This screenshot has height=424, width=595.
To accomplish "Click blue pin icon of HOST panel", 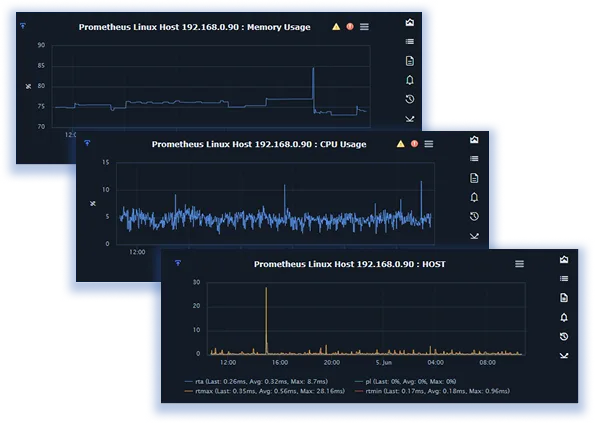I will [178, 263].
